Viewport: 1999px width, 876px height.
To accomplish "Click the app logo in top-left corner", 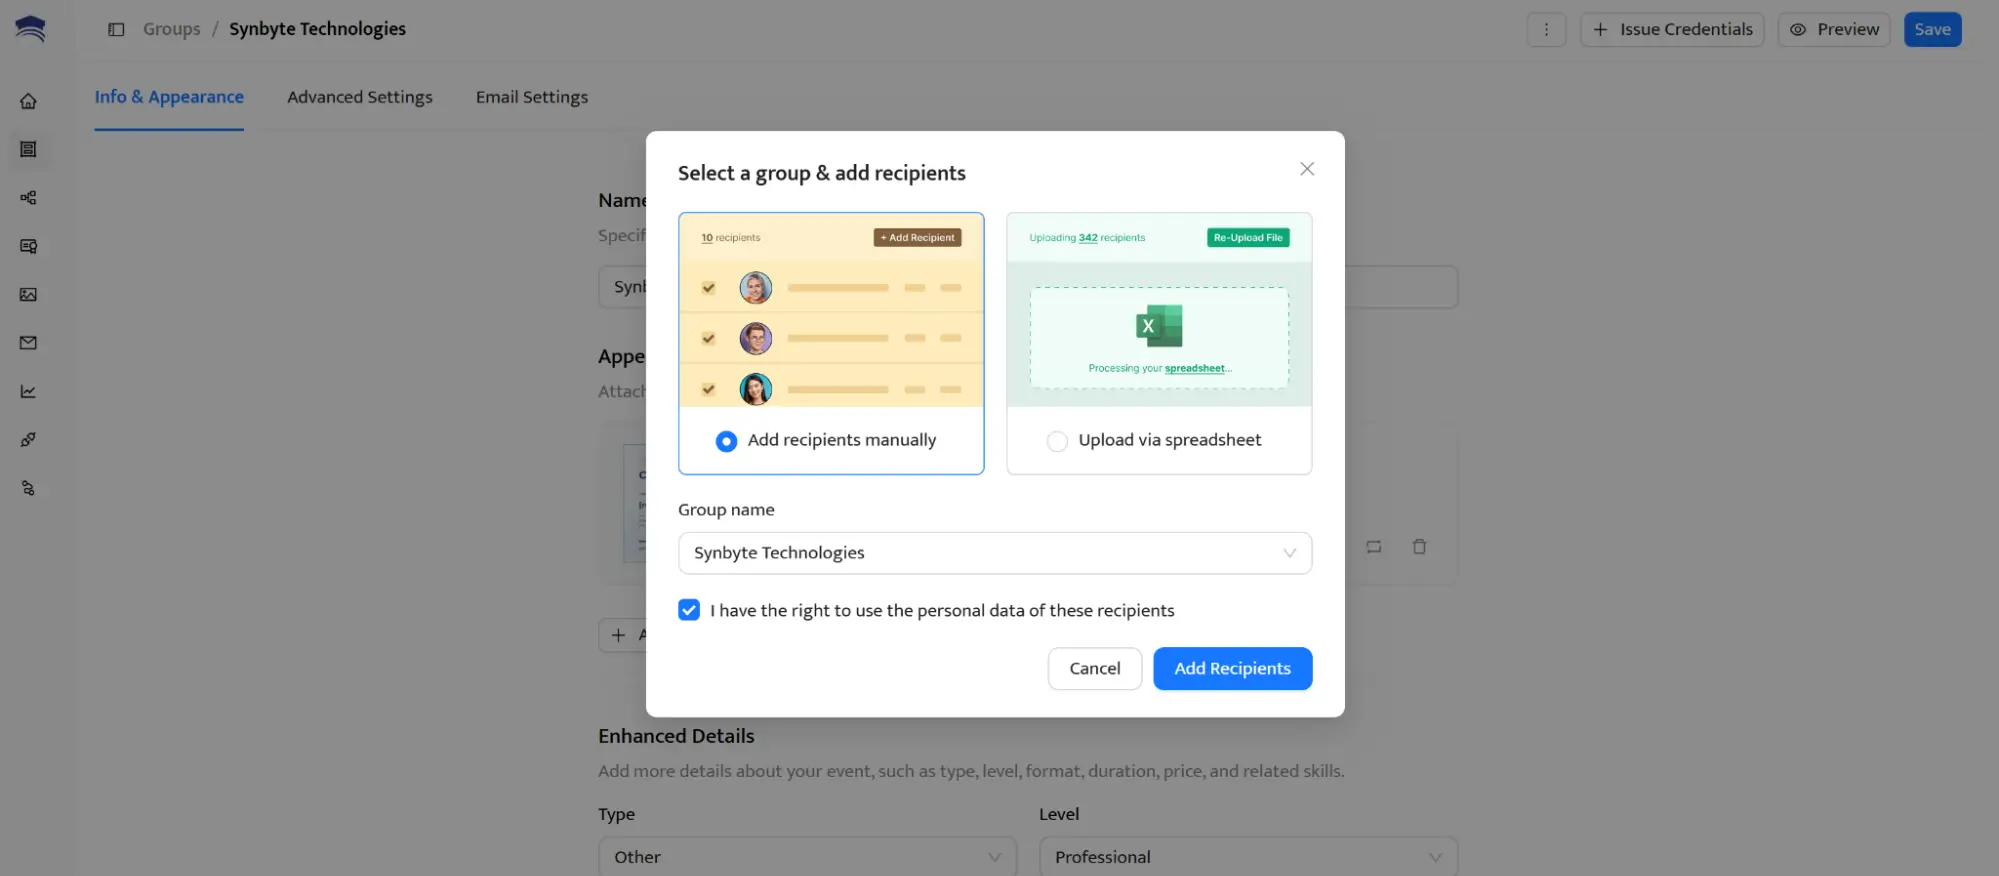I will [30, 29].
